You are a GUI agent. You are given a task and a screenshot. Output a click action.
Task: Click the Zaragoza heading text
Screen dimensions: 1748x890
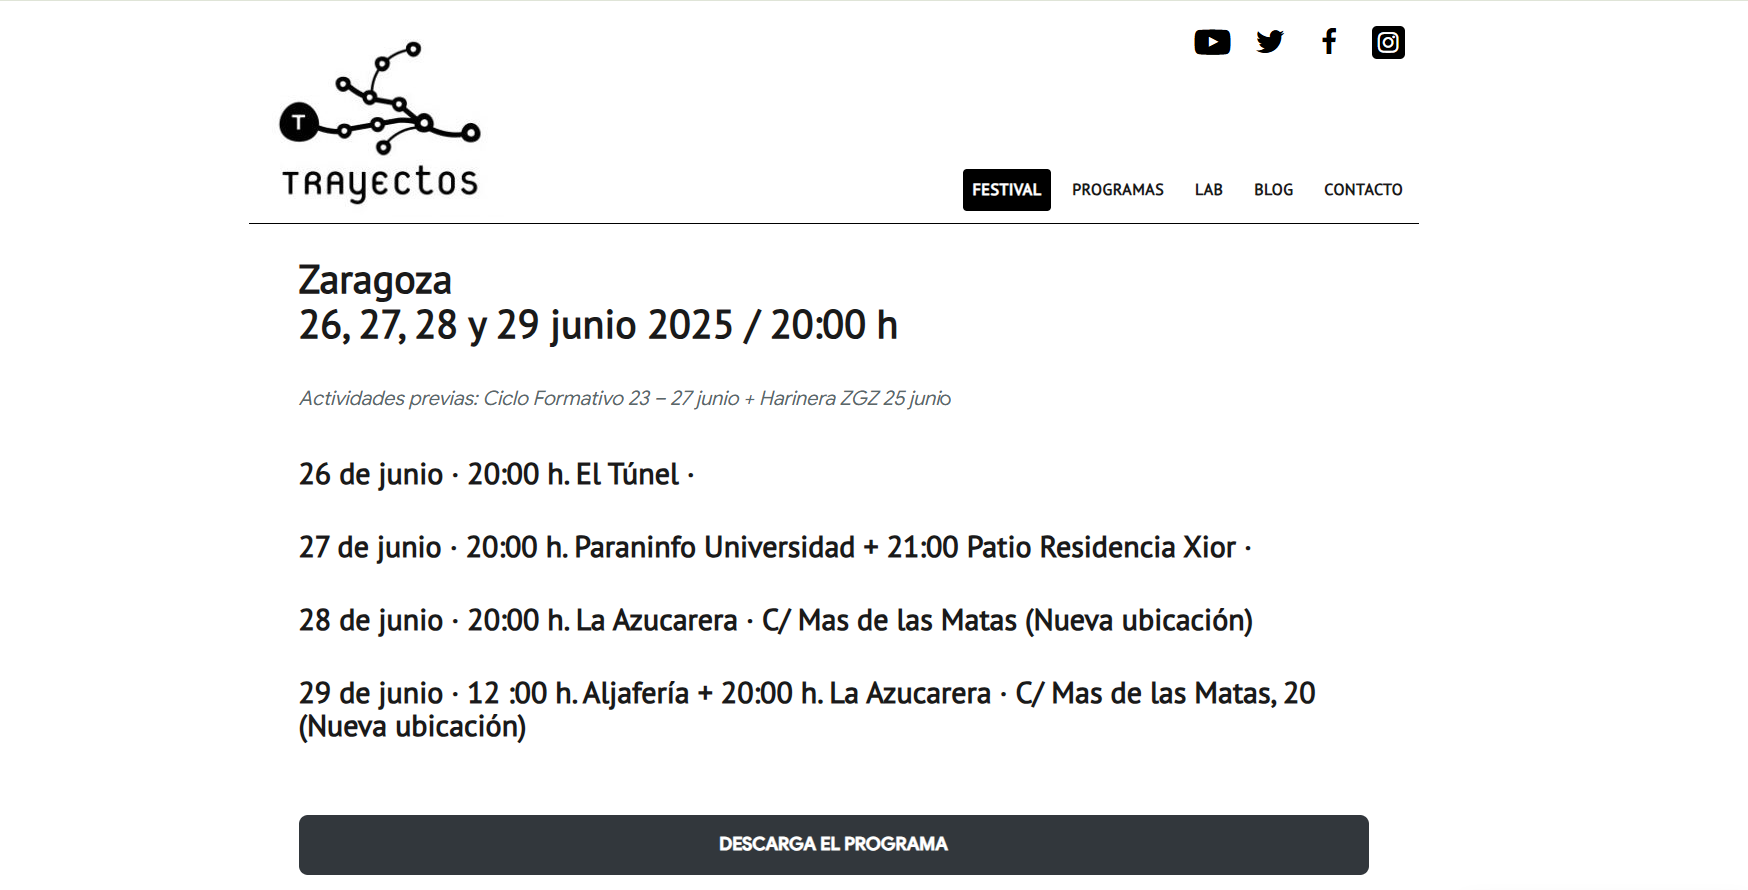[375, 281]
